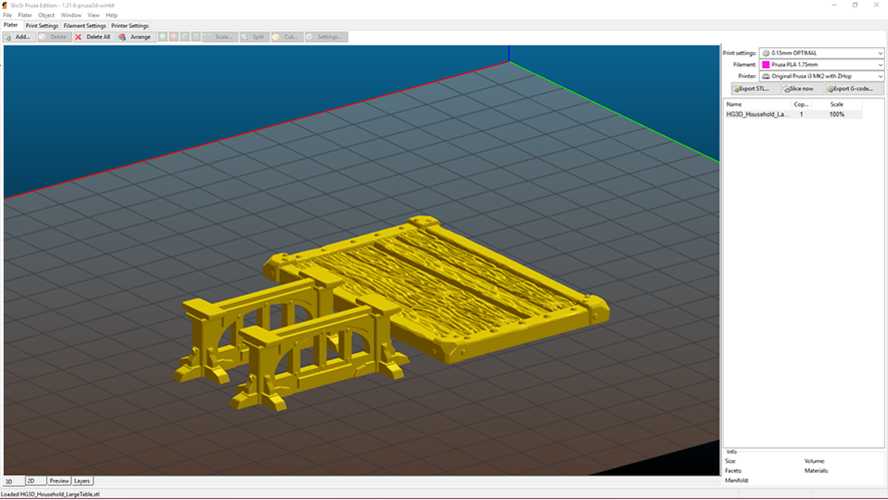The width and height of the screenshot is (888, 500).
Task: Click the 100% scale value in object row
Action: [836, 114]
